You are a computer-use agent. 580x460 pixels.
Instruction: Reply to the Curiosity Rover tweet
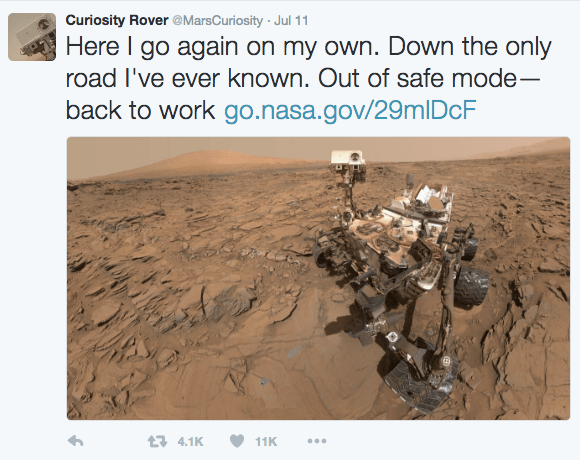(x=76, y=441)
